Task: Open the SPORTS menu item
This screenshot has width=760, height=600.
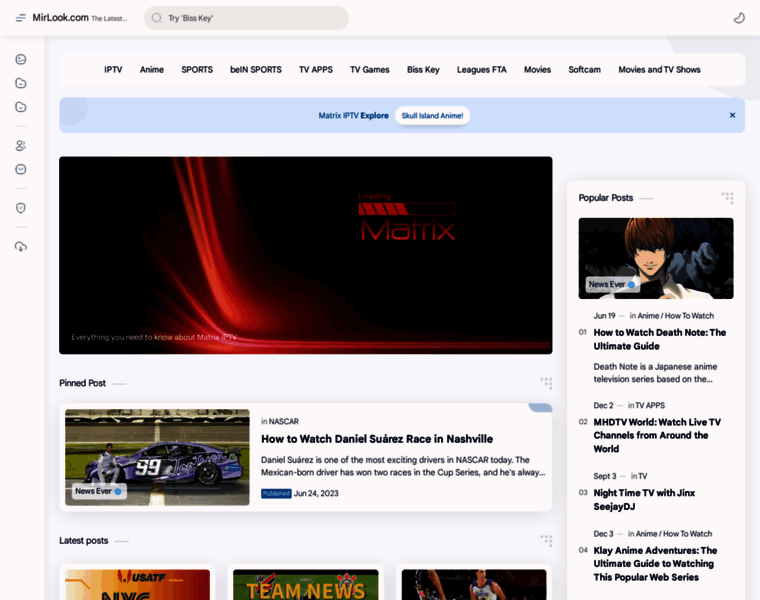Action: click(197, 70)
